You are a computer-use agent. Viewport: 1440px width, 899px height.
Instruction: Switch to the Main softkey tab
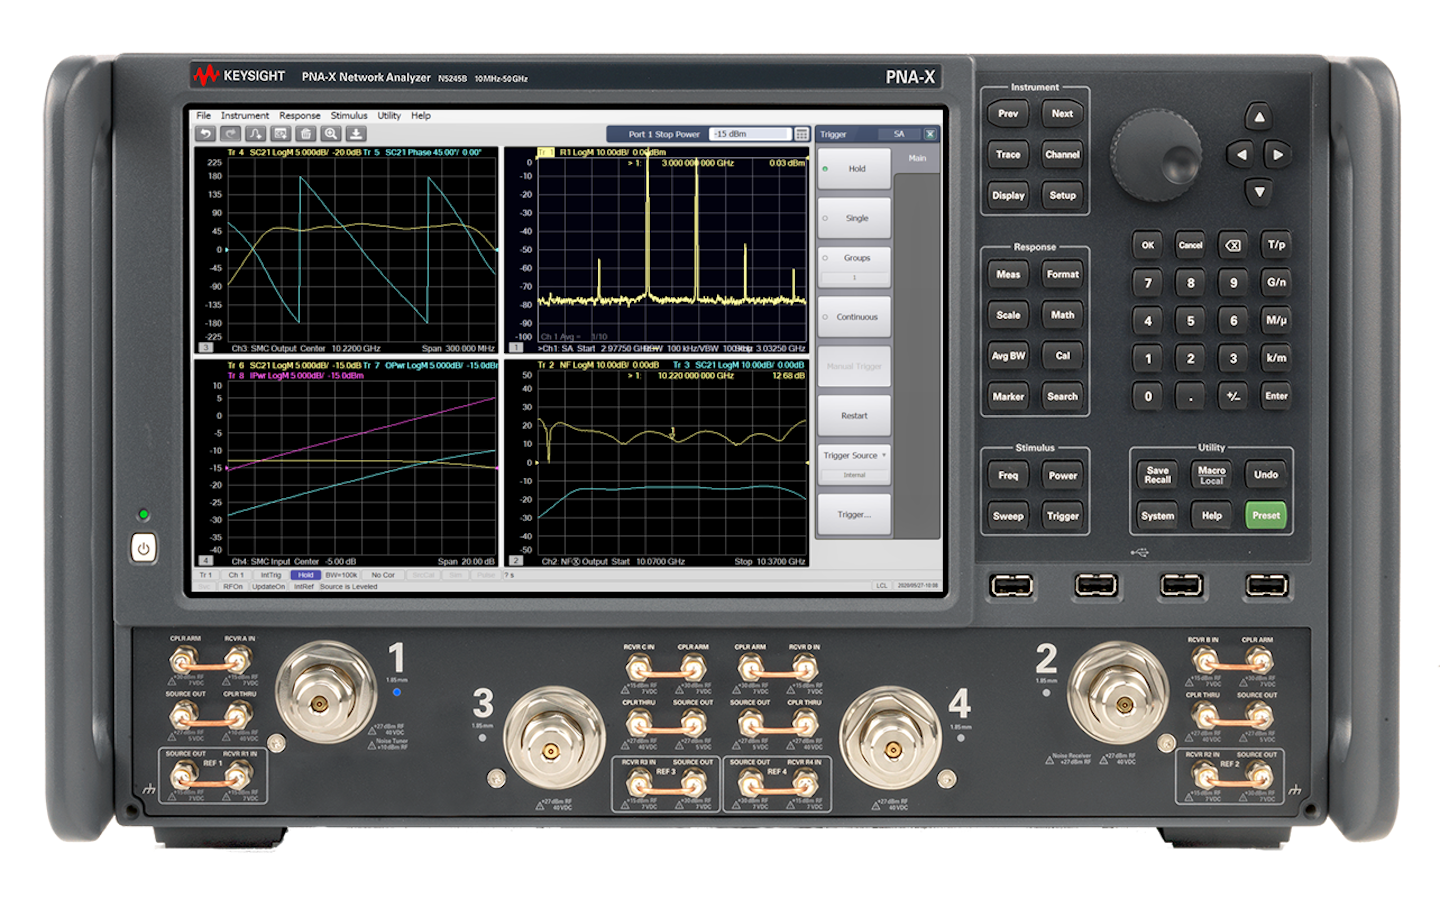917,159
